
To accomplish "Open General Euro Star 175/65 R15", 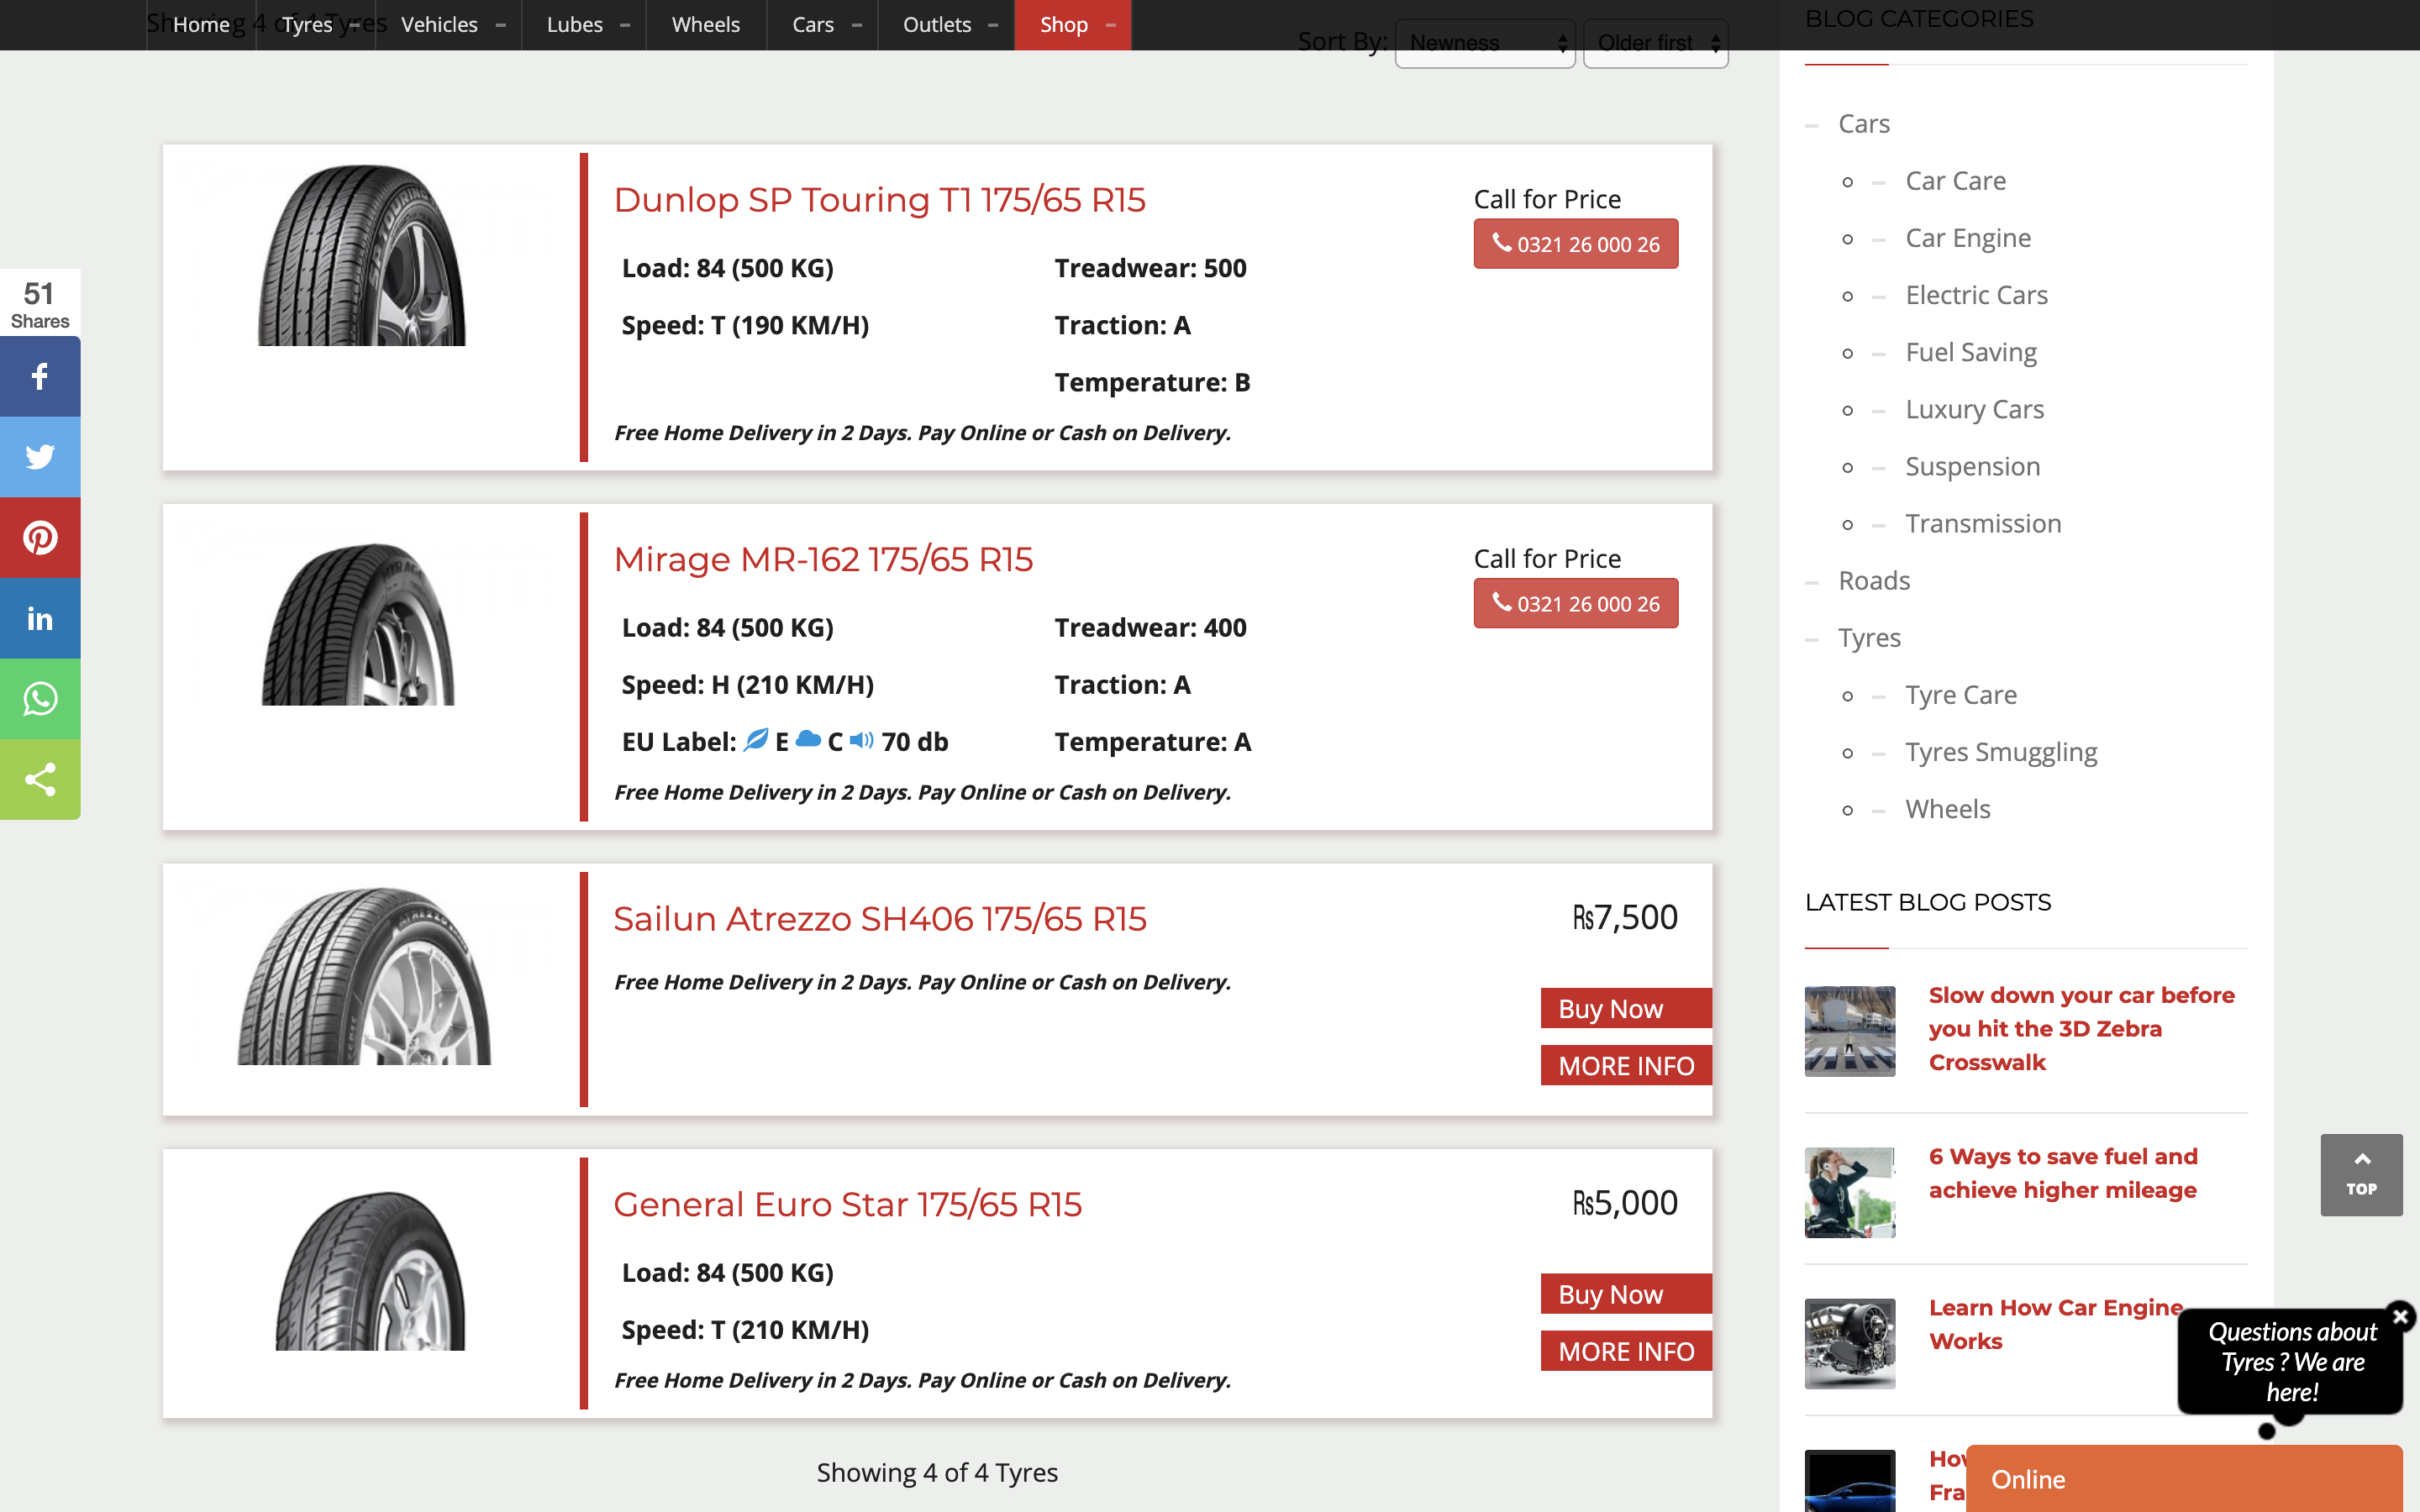I will tap(848, 1204).
